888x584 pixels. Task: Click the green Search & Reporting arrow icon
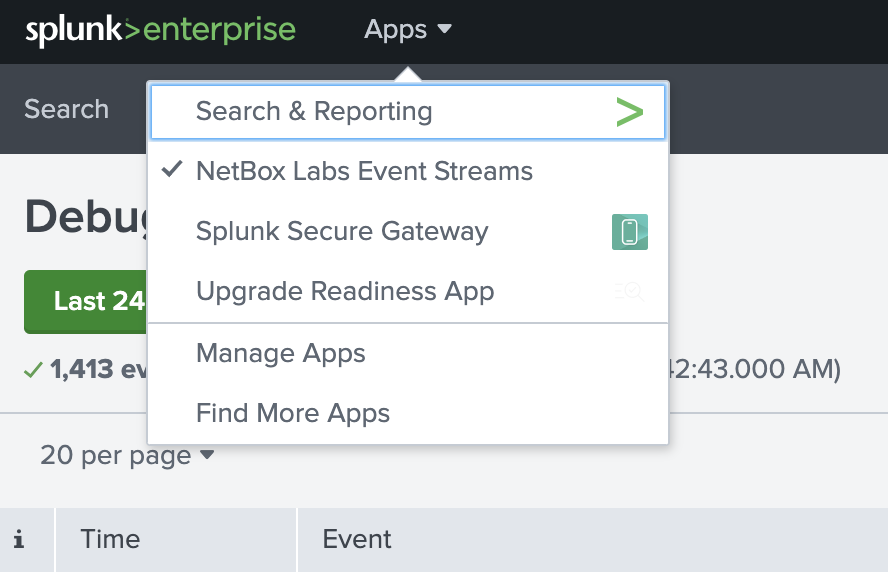tap(630, 112)
